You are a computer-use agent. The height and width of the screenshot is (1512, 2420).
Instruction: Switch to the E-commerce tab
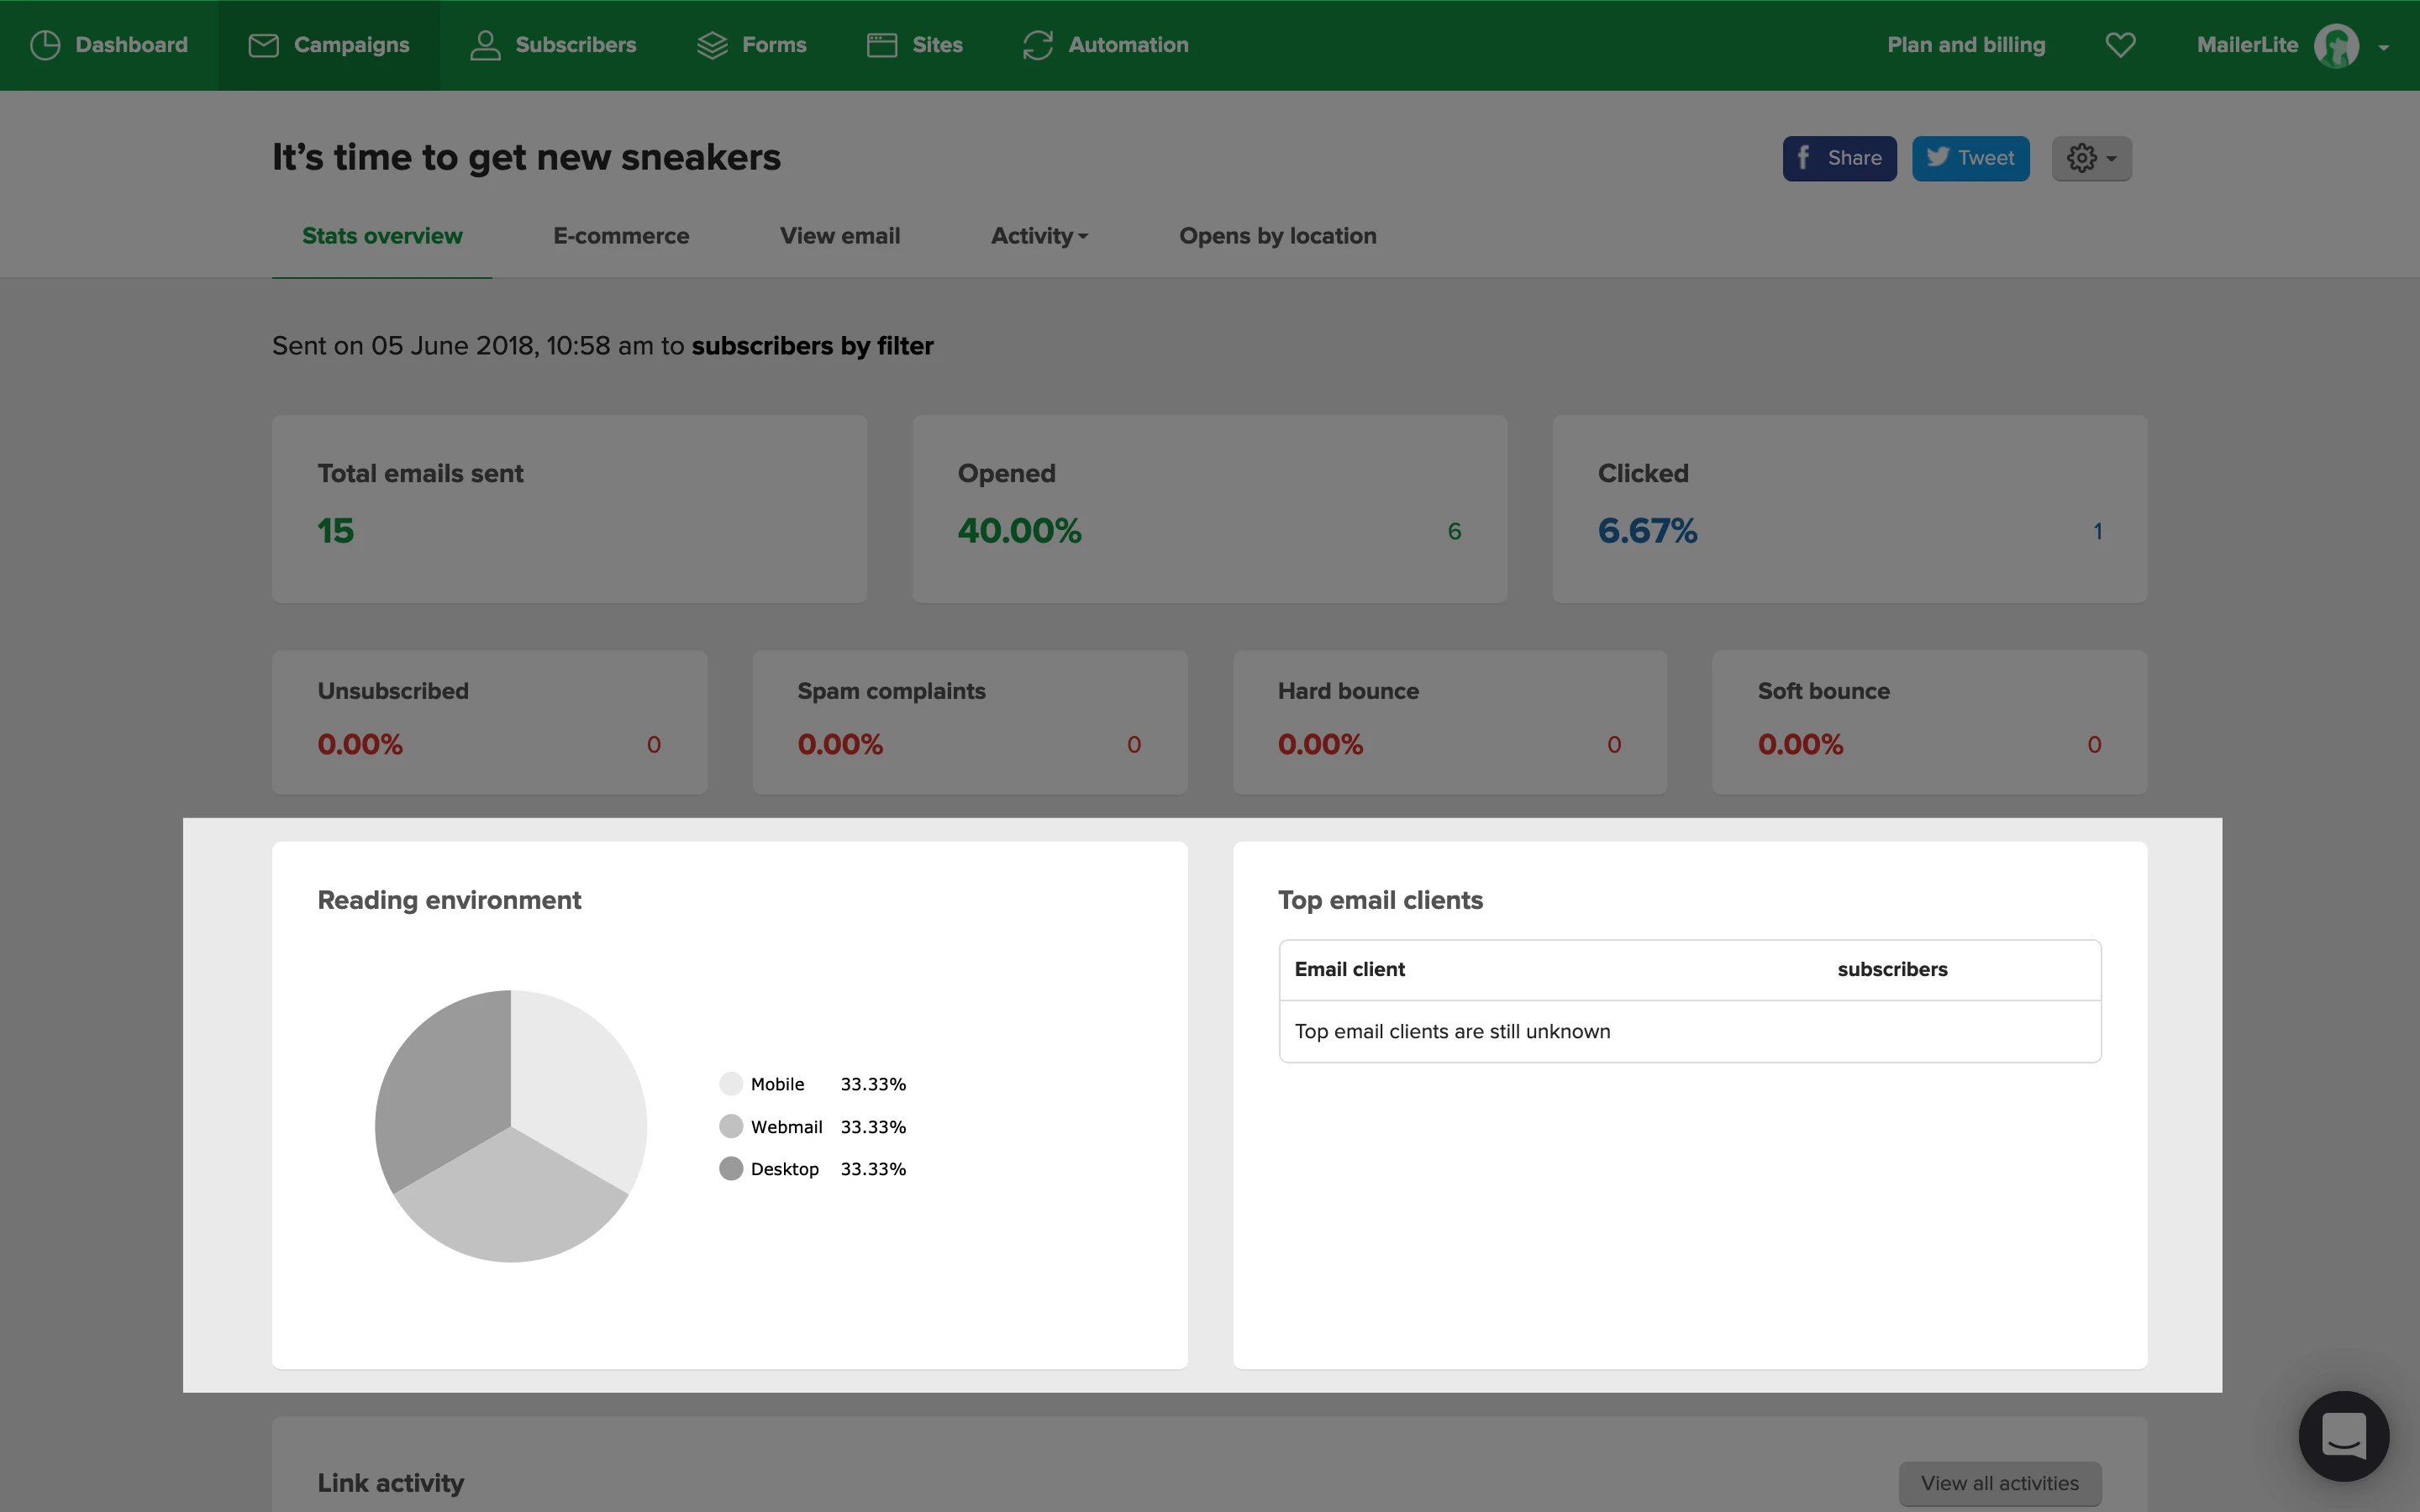pyautogui.click(x=621, y=236)
